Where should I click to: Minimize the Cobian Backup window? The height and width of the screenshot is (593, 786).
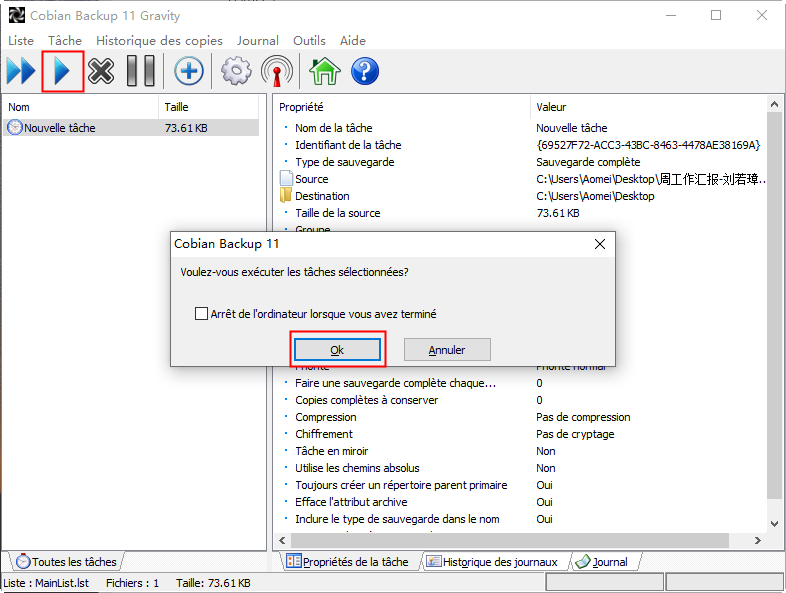point(671,16)
